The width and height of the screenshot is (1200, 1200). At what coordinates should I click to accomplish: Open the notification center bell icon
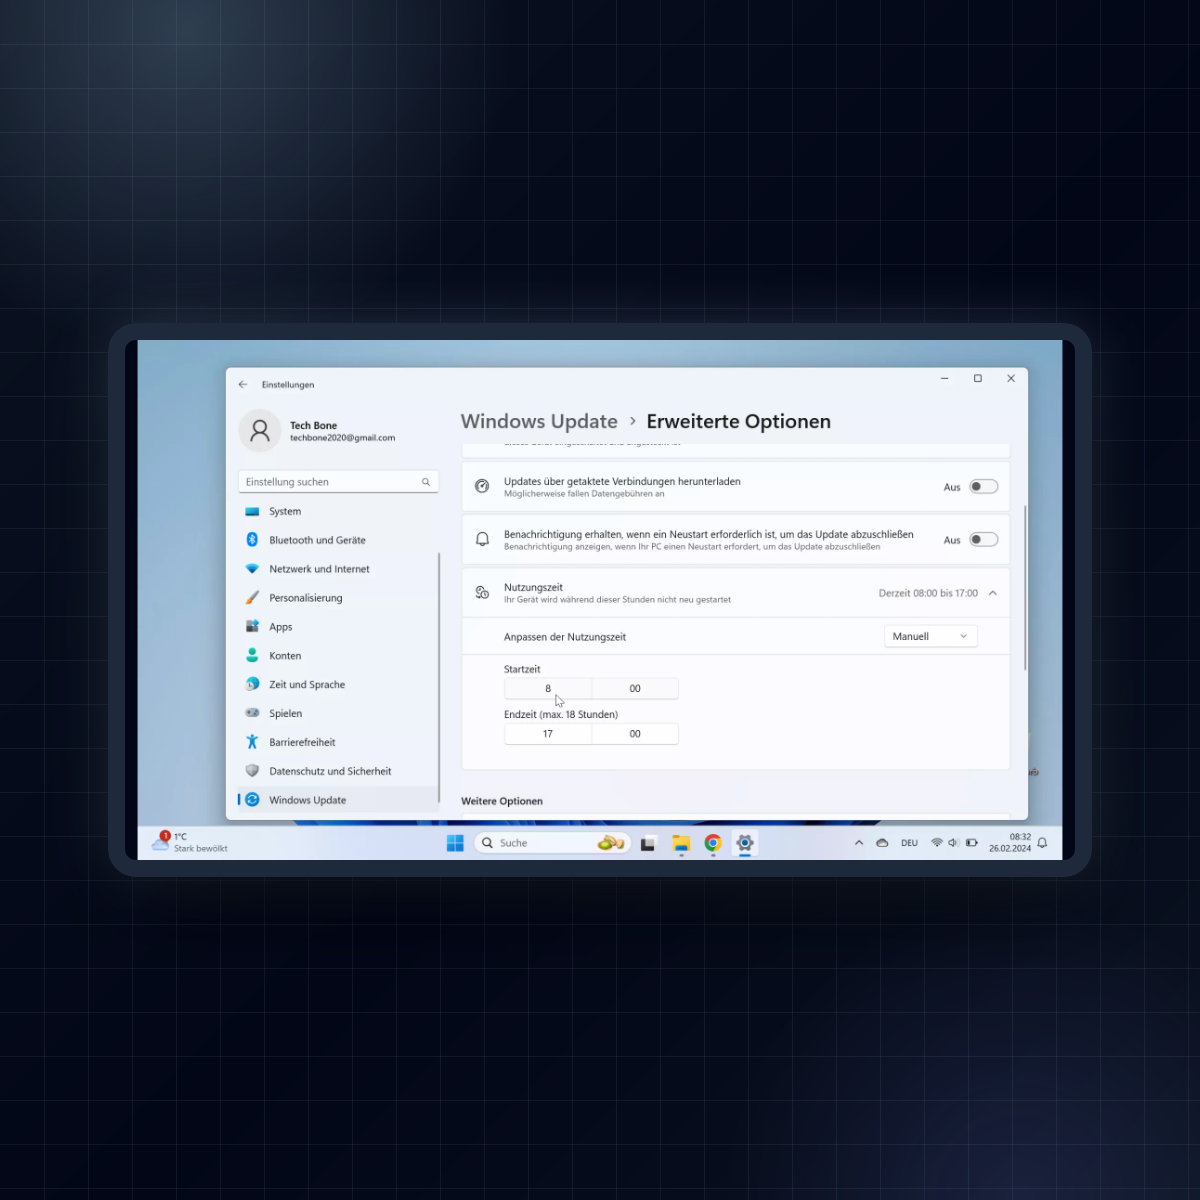coord(1042,843)
